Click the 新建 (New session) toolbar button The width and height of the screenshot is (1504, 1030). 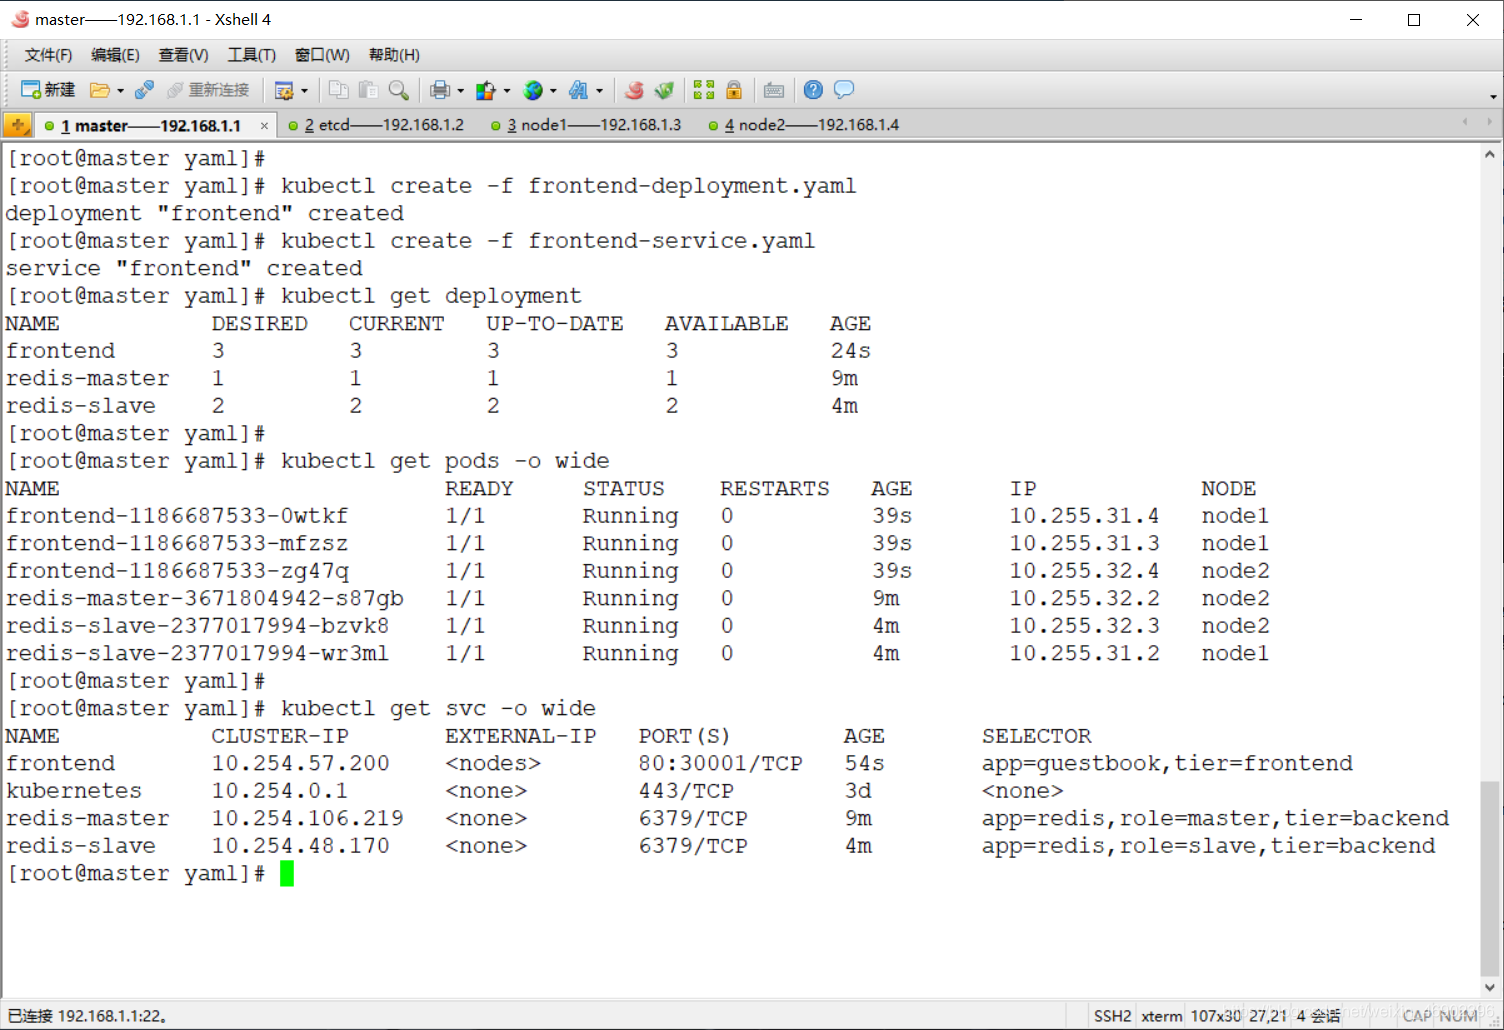pos(48,90)
